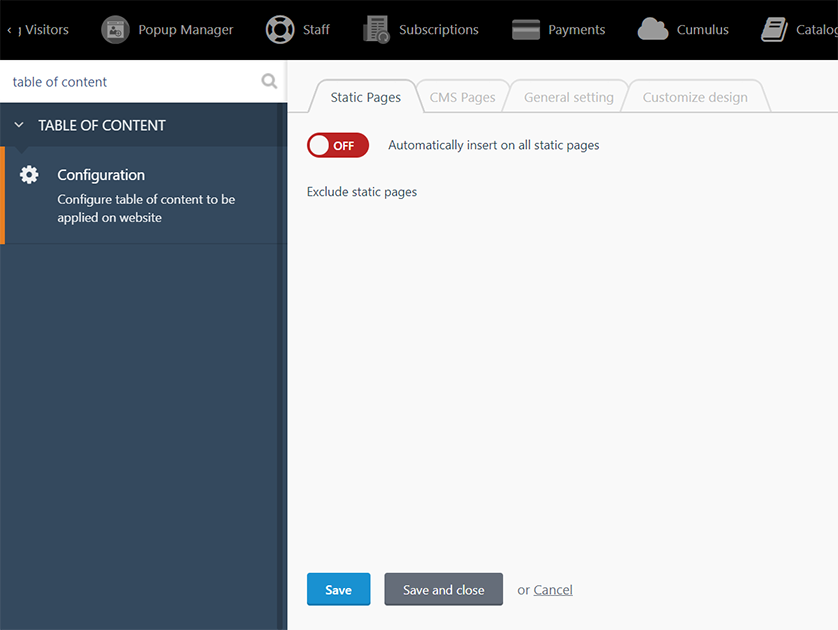Open the Subscriptions document icon

point(377,30)
